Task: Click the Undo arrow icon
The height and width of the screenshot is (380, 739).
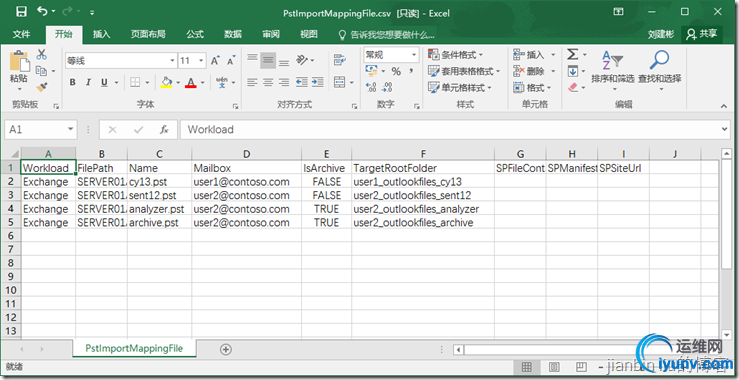Action: coord(42,11)
